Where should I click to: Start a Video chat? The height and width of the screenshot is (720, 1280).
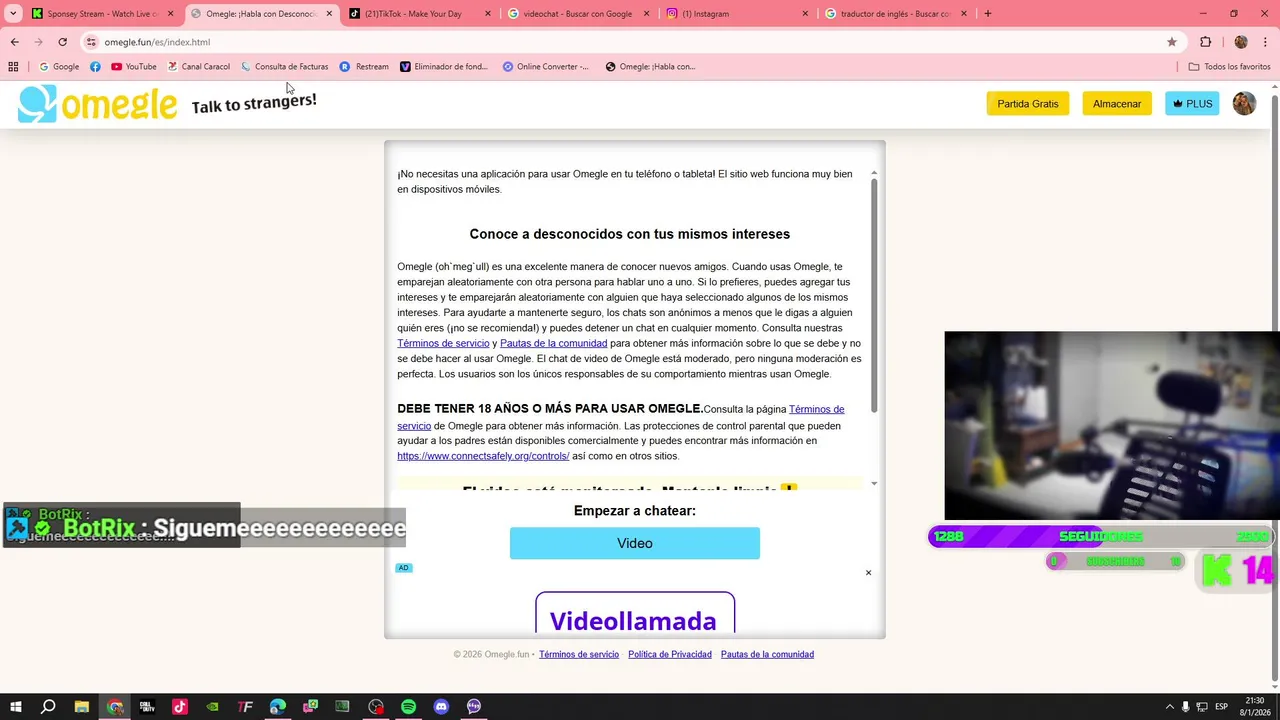[x=635, y=543]
